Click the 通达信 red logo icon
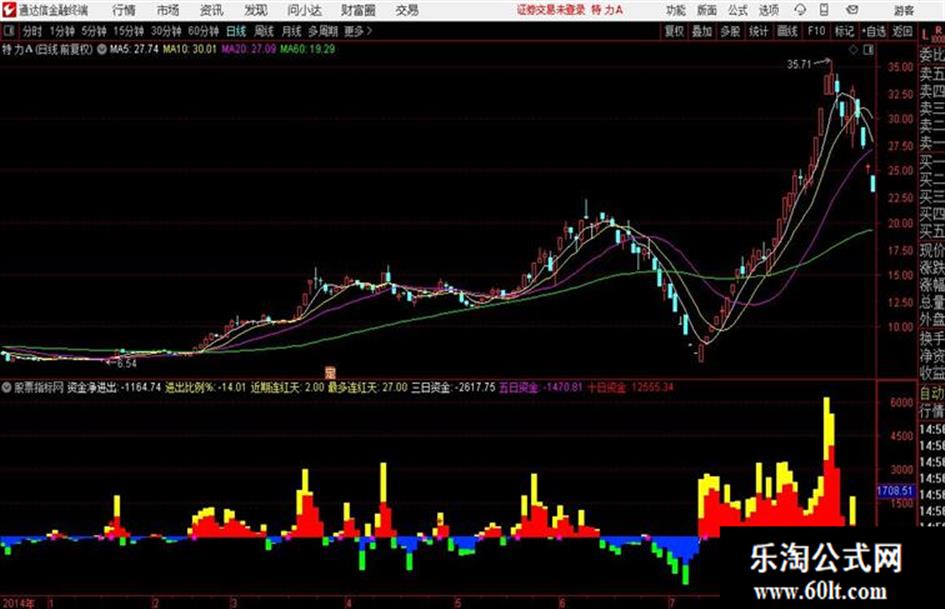 point(8,10)
